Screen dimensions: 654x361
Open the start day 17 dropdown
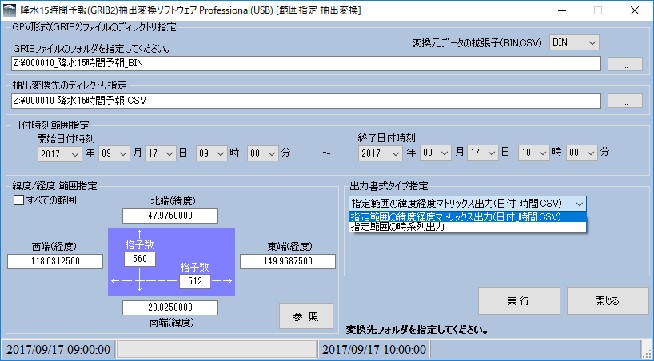[x=161, y=153]
